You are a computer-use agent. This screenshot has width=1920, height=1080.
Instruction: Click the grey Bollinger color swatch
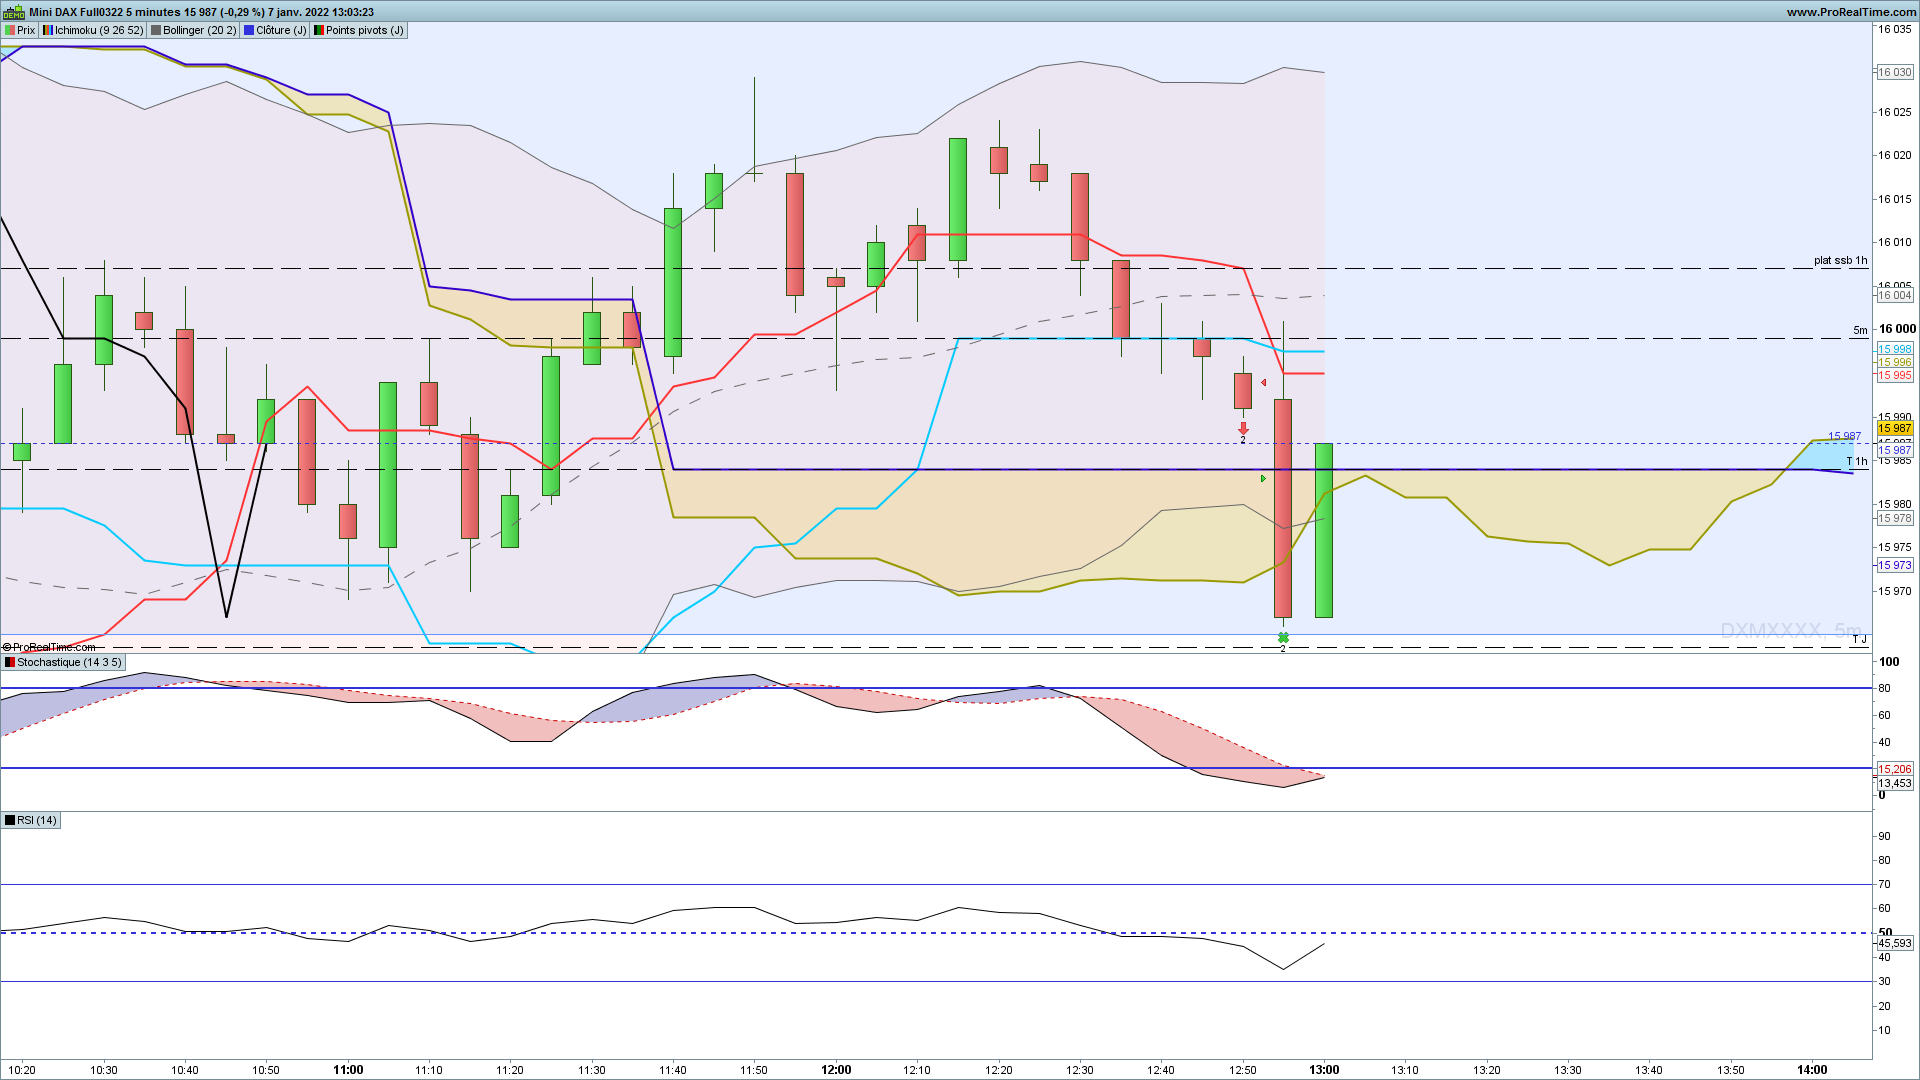pyautogui.click(x=155, y=31)
